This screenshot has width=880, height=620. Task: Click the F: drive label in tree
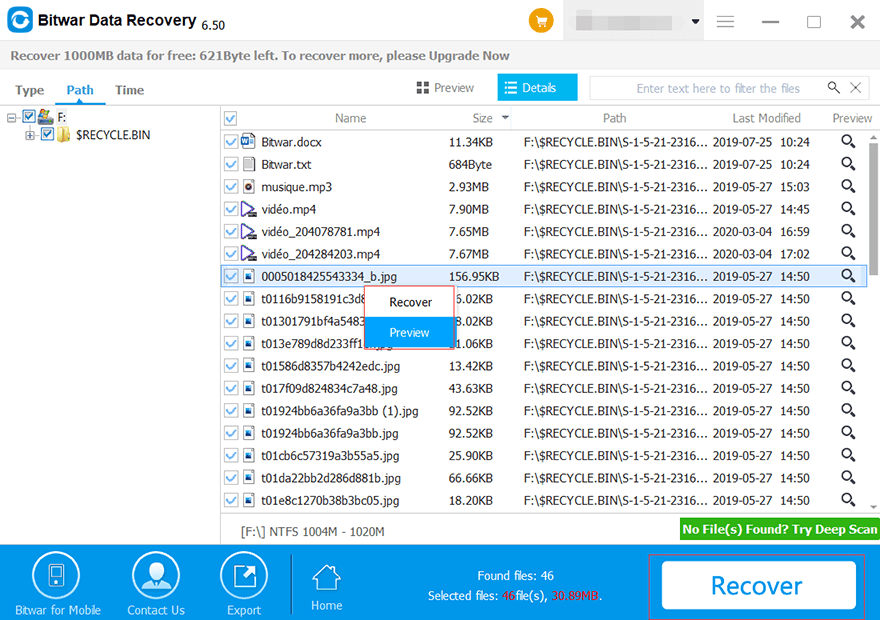[x=62, y=117]
